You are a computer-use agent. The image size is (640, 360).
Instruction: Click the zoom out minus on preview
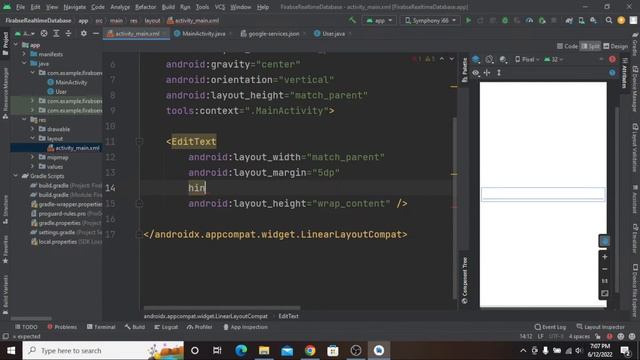(x=604, y=269)
